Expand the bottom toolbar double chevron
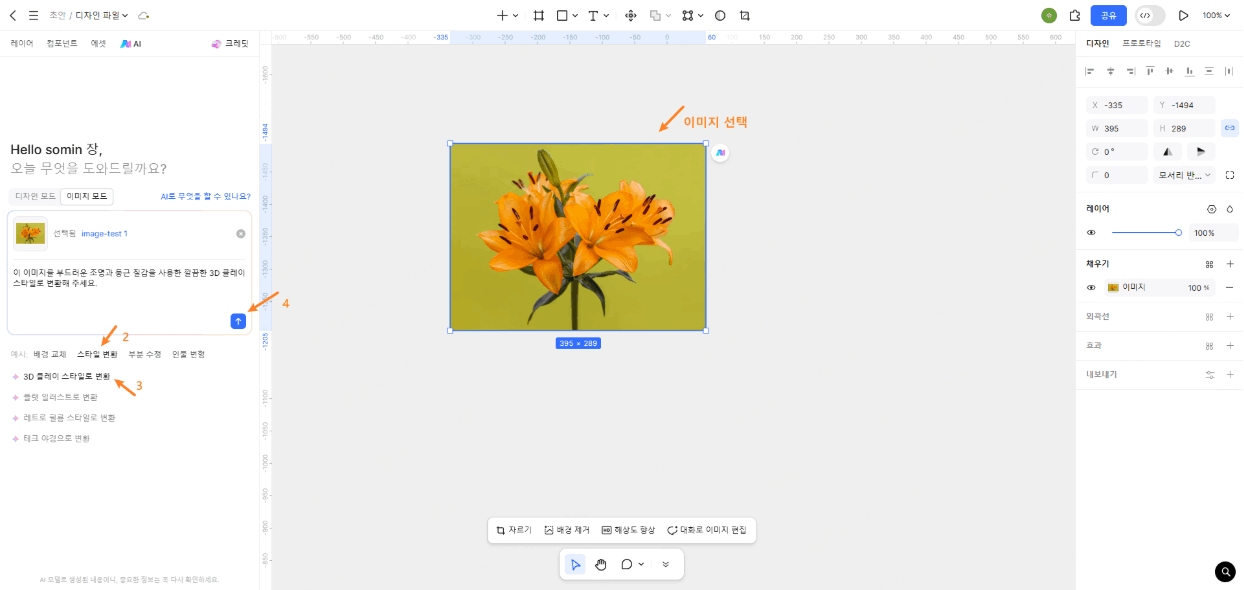 (666, 564)
